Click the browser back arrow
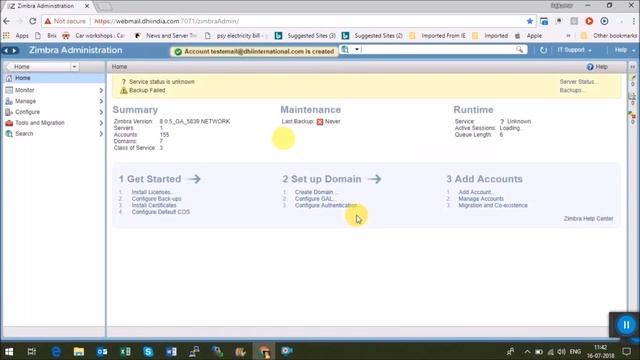This screenshot has width=640, height=360. pyautogui.click(x=7, y=21)
